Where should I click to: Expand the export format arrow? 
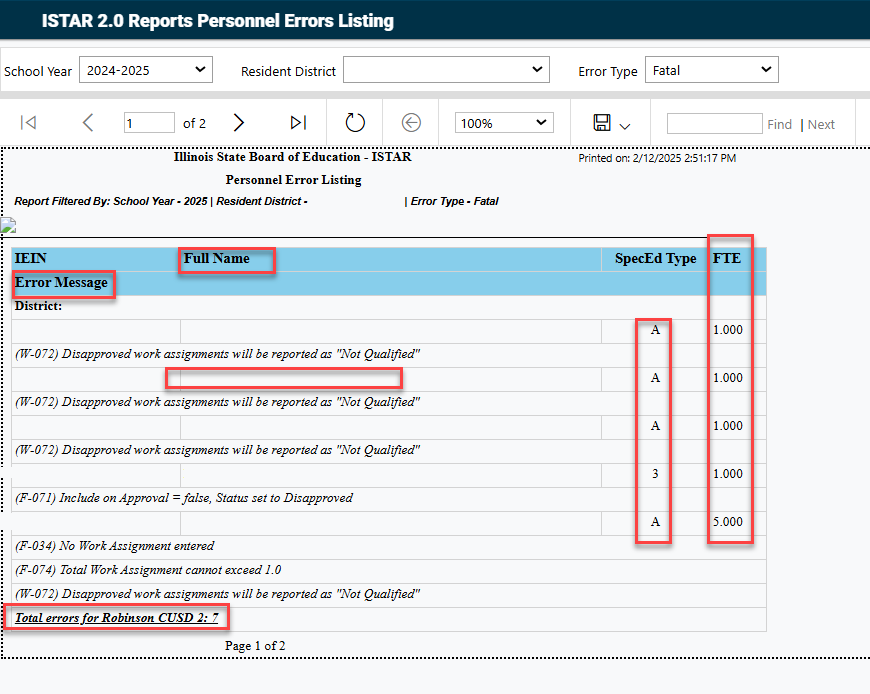625,126
